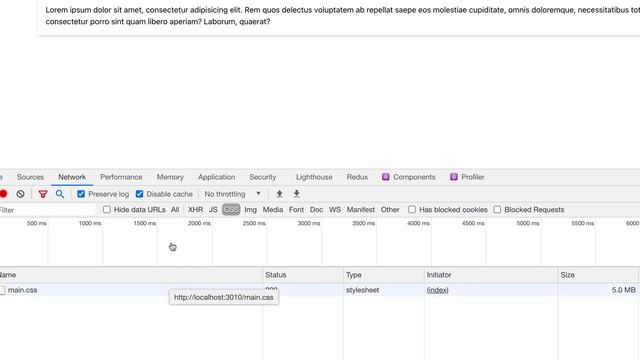Filter requests by Media
This screenshot has height=360, width=640.
[273, 210]
